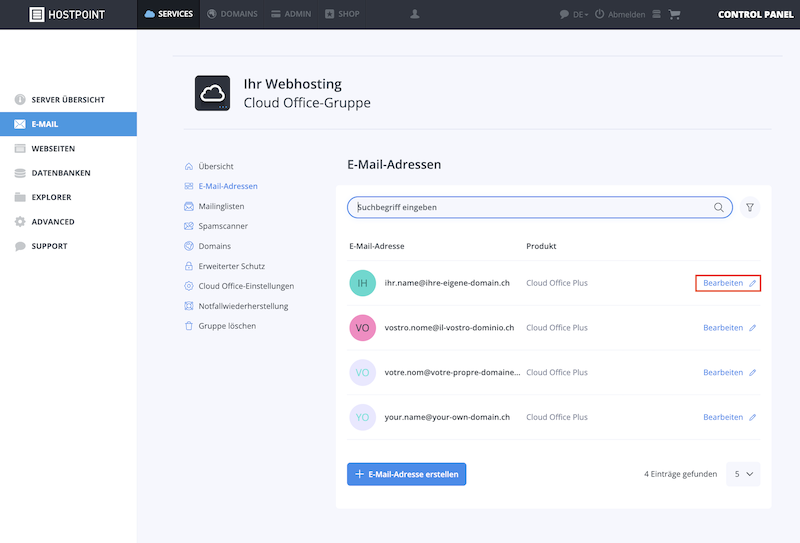Viewport: 800px width, 543px height.
Task: Open the shopping cart icon
Action: point(674,14)
